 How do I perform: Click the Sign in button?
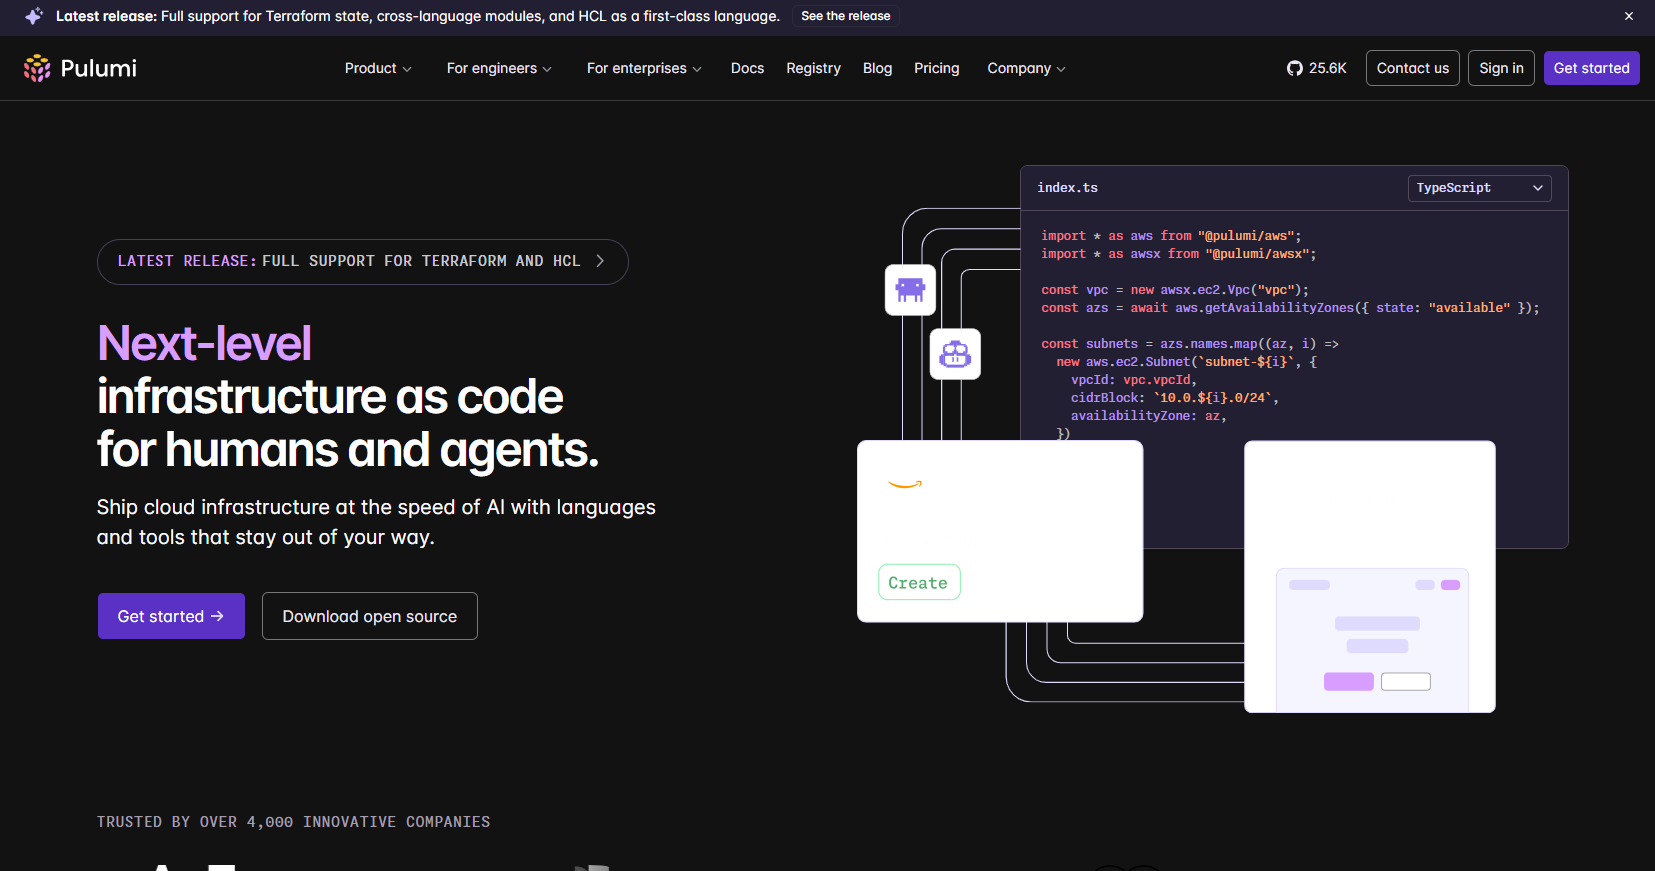click(x=1501, y=68)
